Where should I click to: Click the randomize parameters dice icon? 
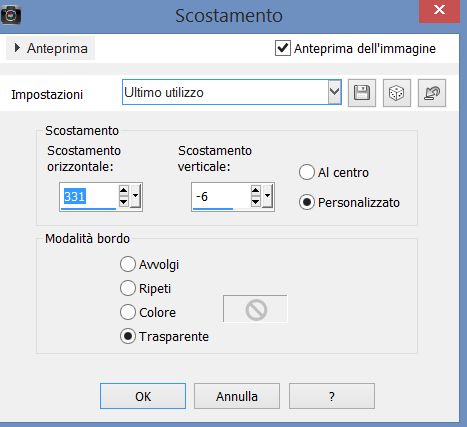(397, 93)
